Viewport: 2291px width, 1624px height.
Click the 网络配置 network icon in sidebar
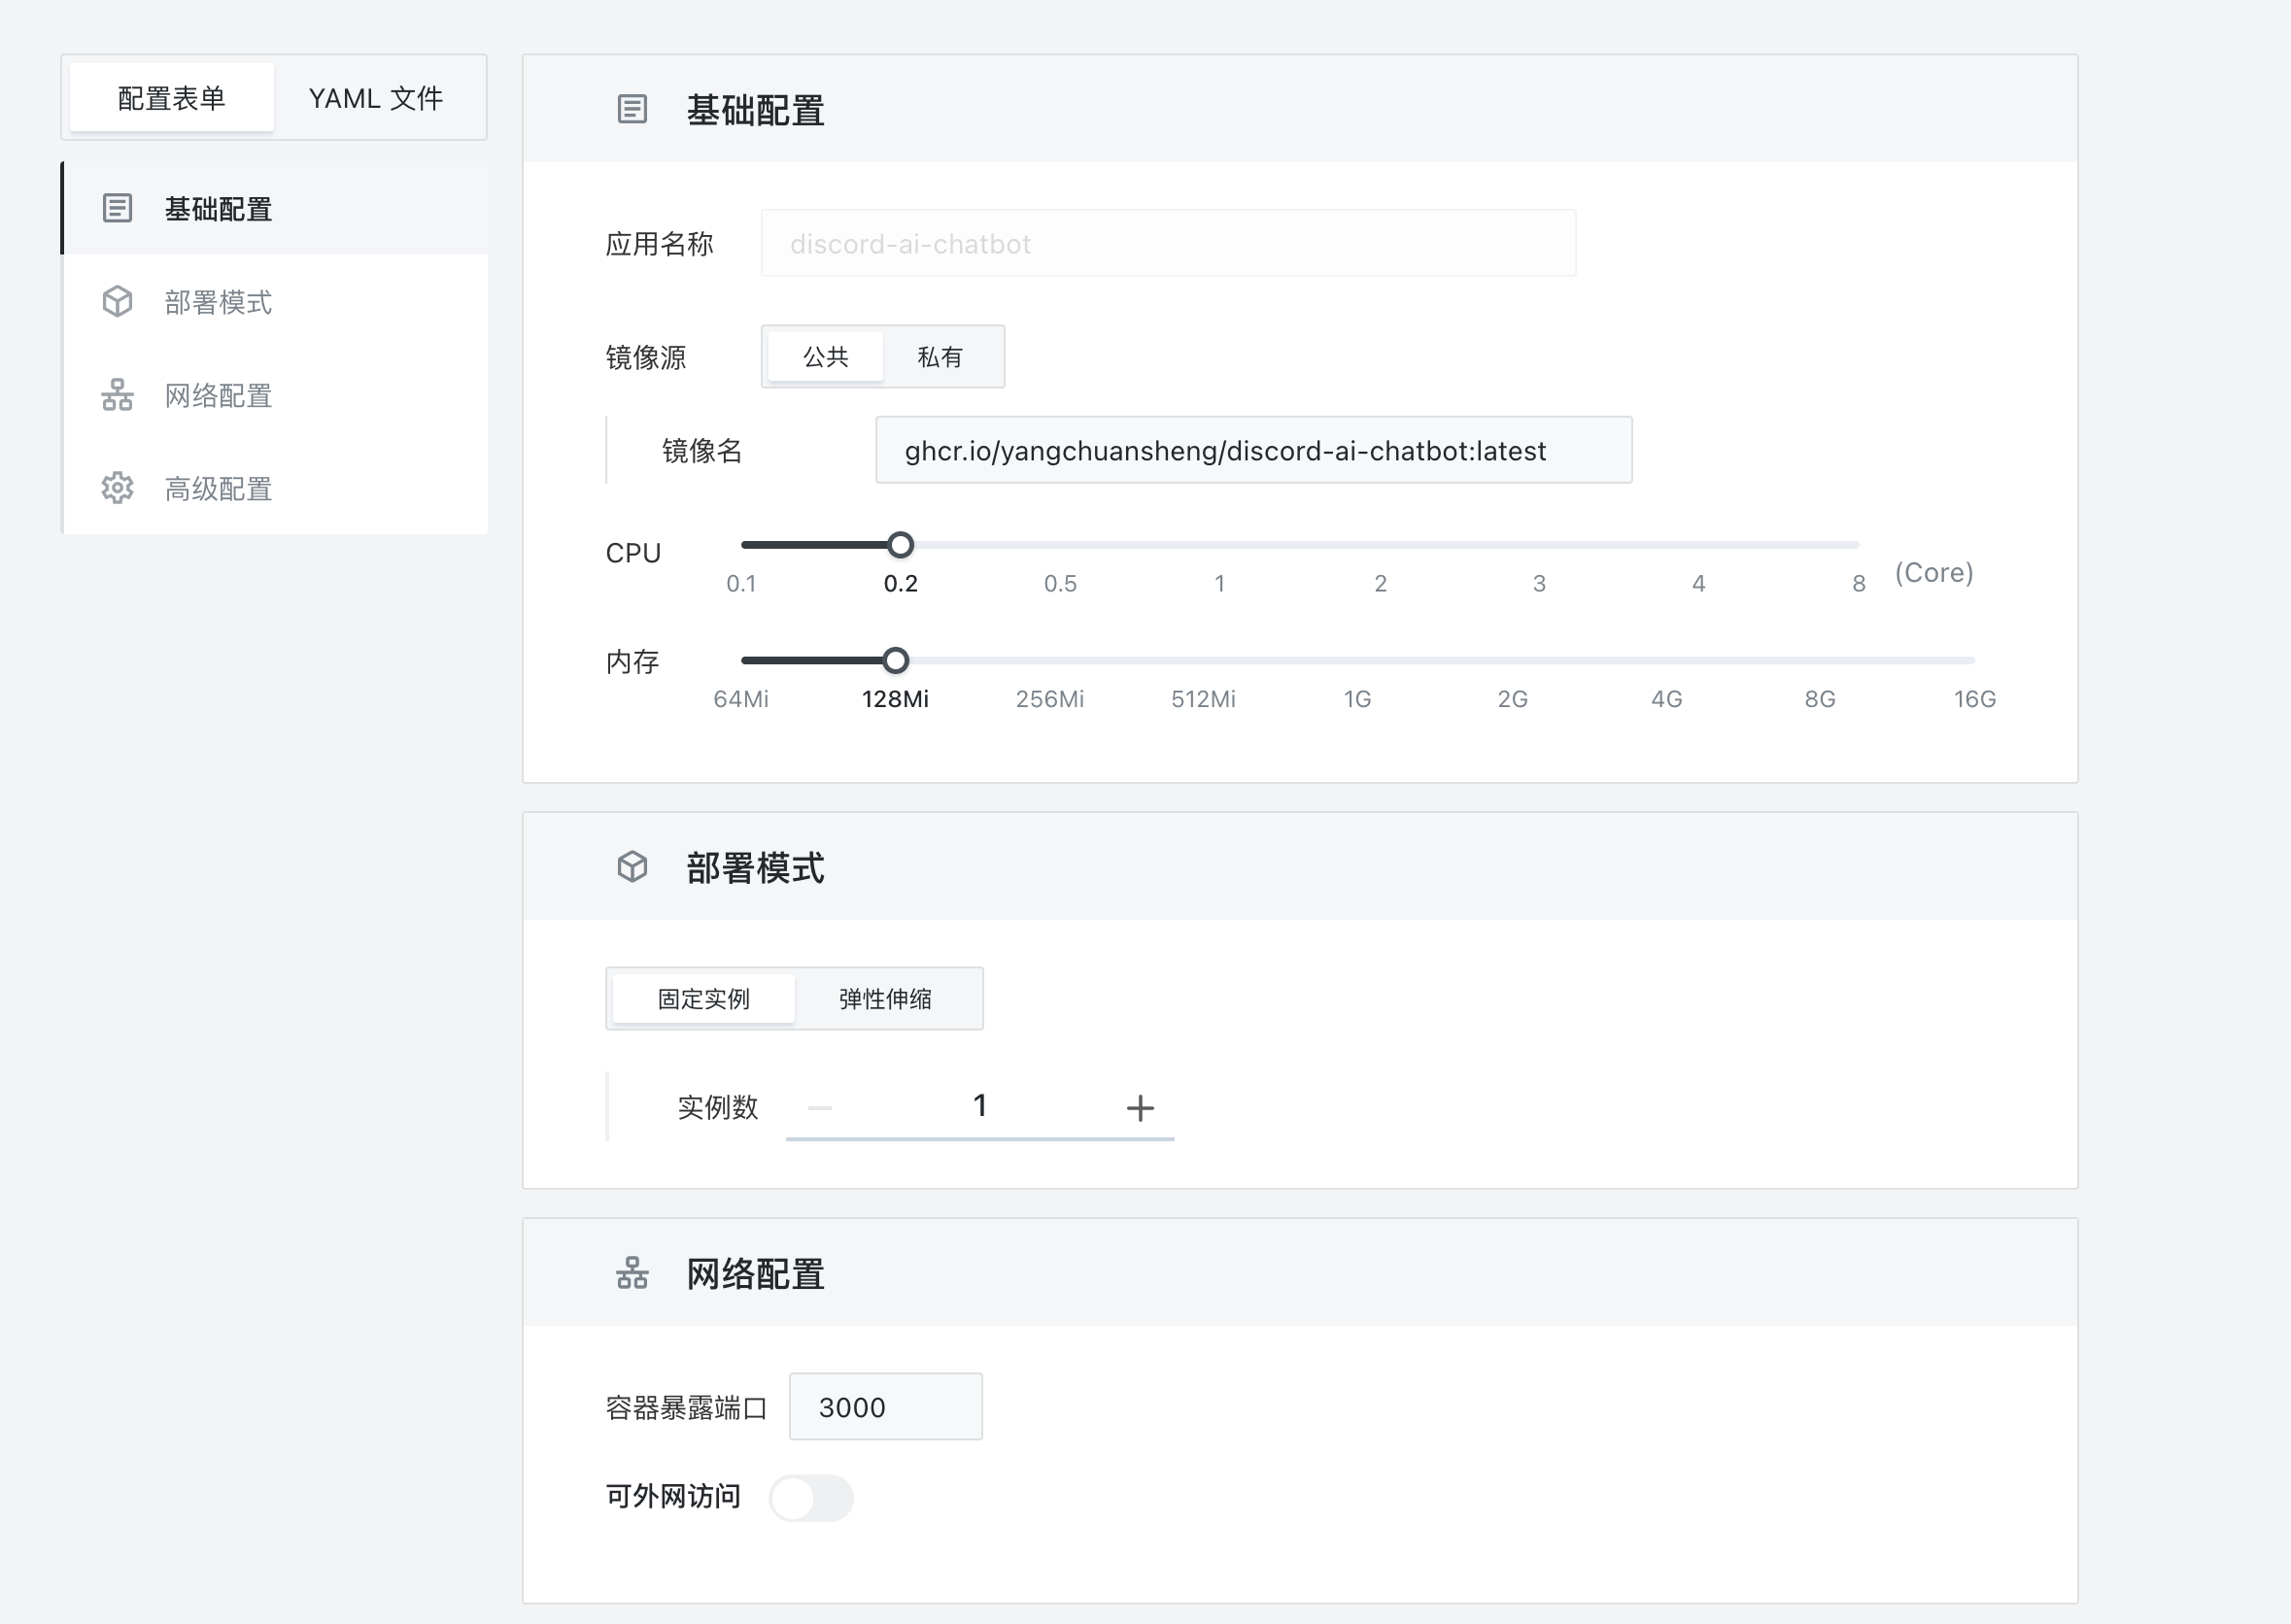pyautogui.click(x=117, y=395)
